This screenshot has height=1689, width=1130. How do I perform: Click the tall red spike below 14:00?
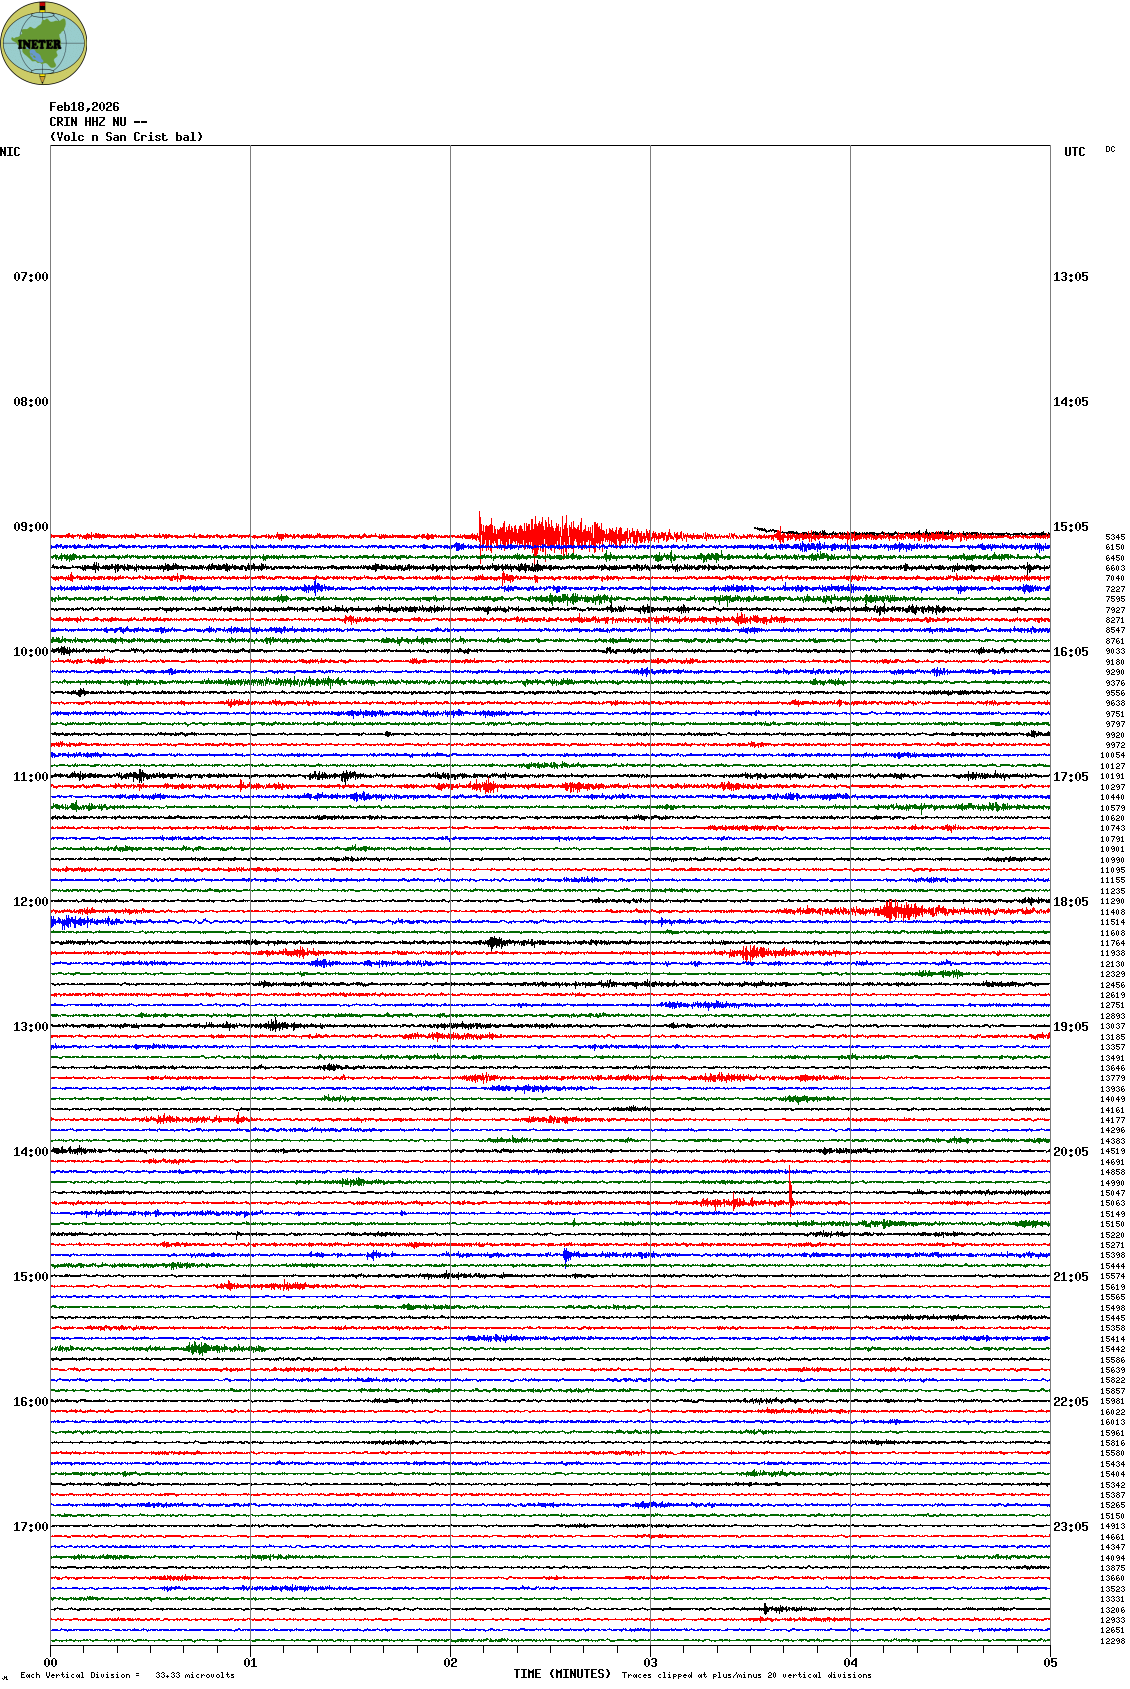point(791,1194)
